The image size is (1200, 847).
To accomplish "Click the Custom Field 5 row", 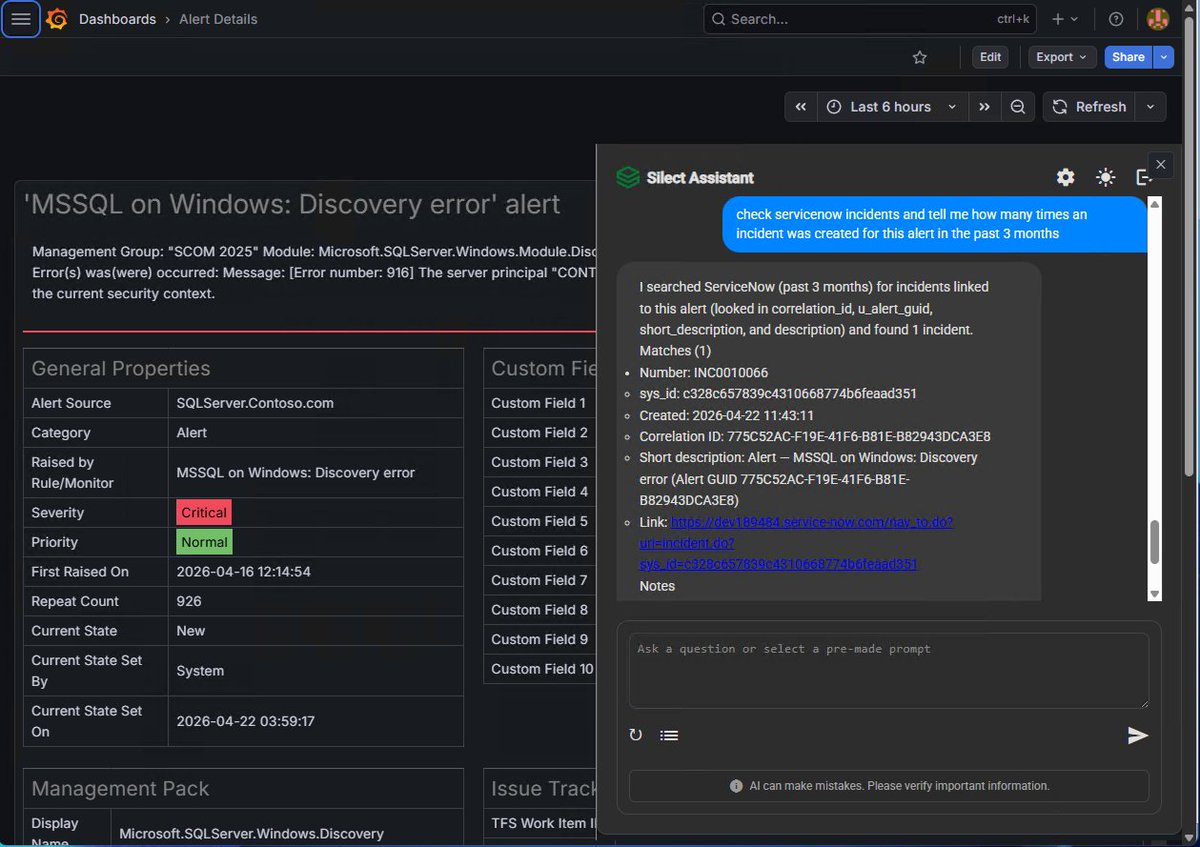I will 540,521.
